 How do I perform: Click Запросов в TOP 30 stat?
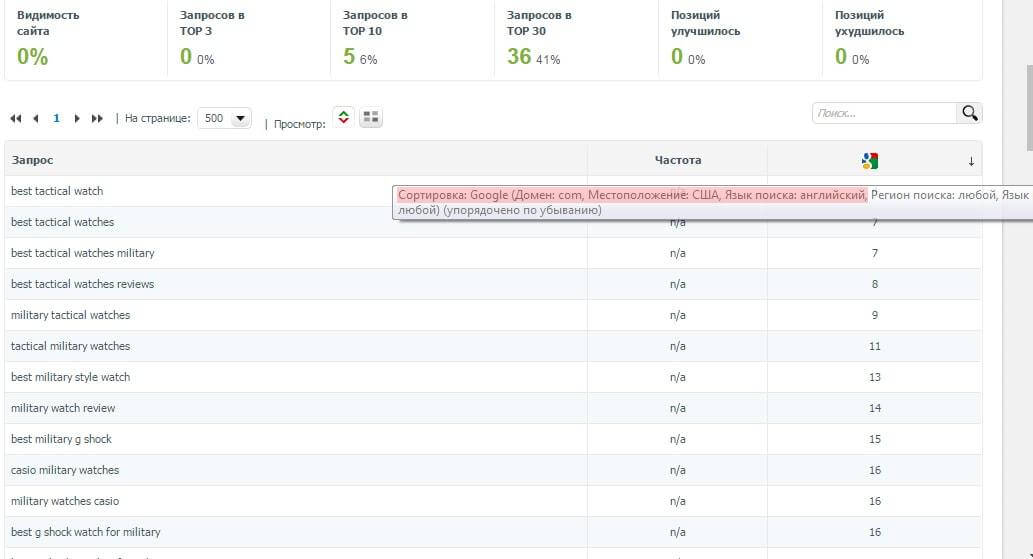click(539, 40)
